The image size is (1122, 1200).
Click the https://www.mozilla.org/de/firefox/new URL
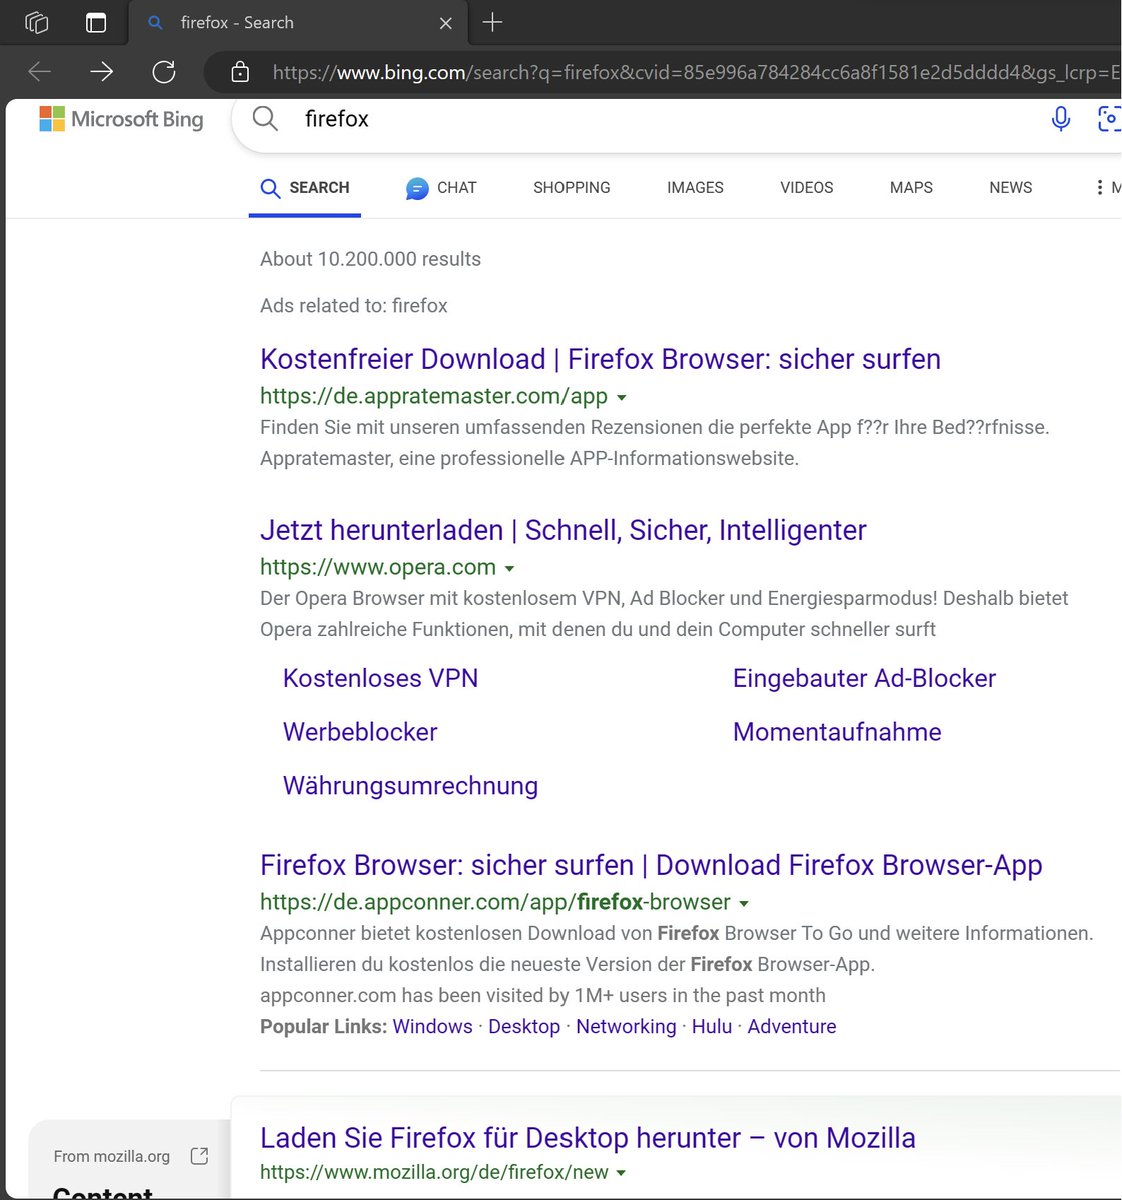click(x=434, y=1172)
